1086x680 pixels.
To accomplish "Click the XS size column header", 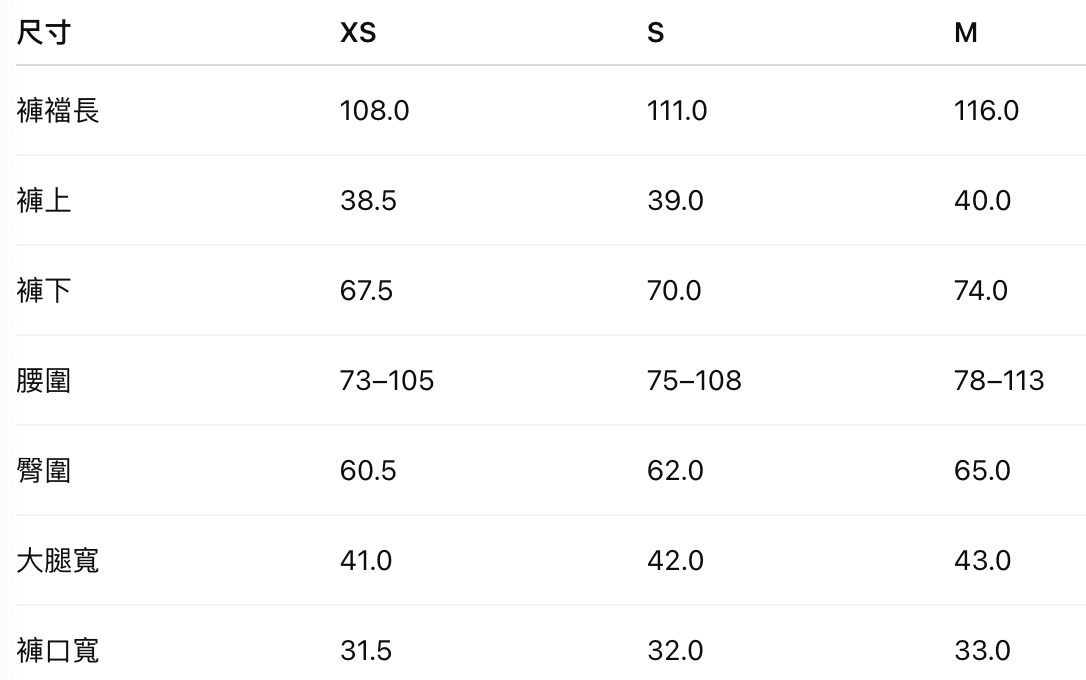I will (x=358, y=33).
